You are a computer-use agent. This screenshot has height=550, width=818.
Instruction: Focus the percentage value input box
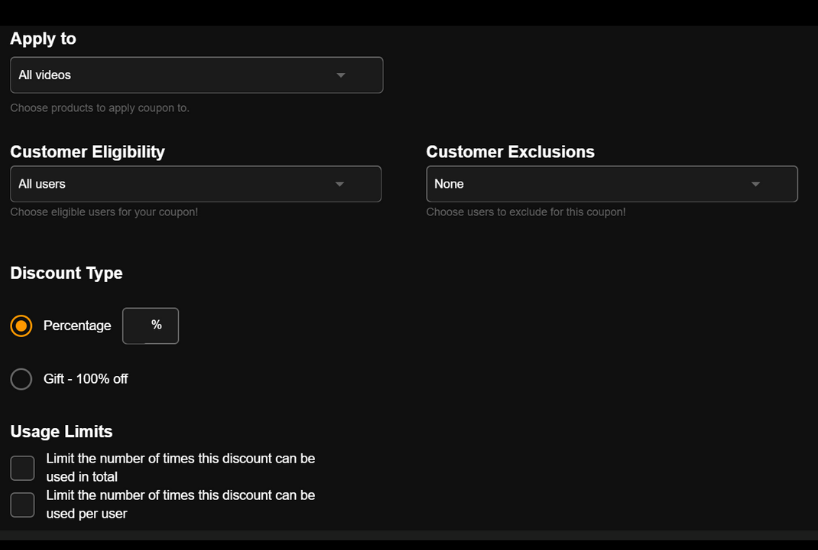click(x=150, y=326)
